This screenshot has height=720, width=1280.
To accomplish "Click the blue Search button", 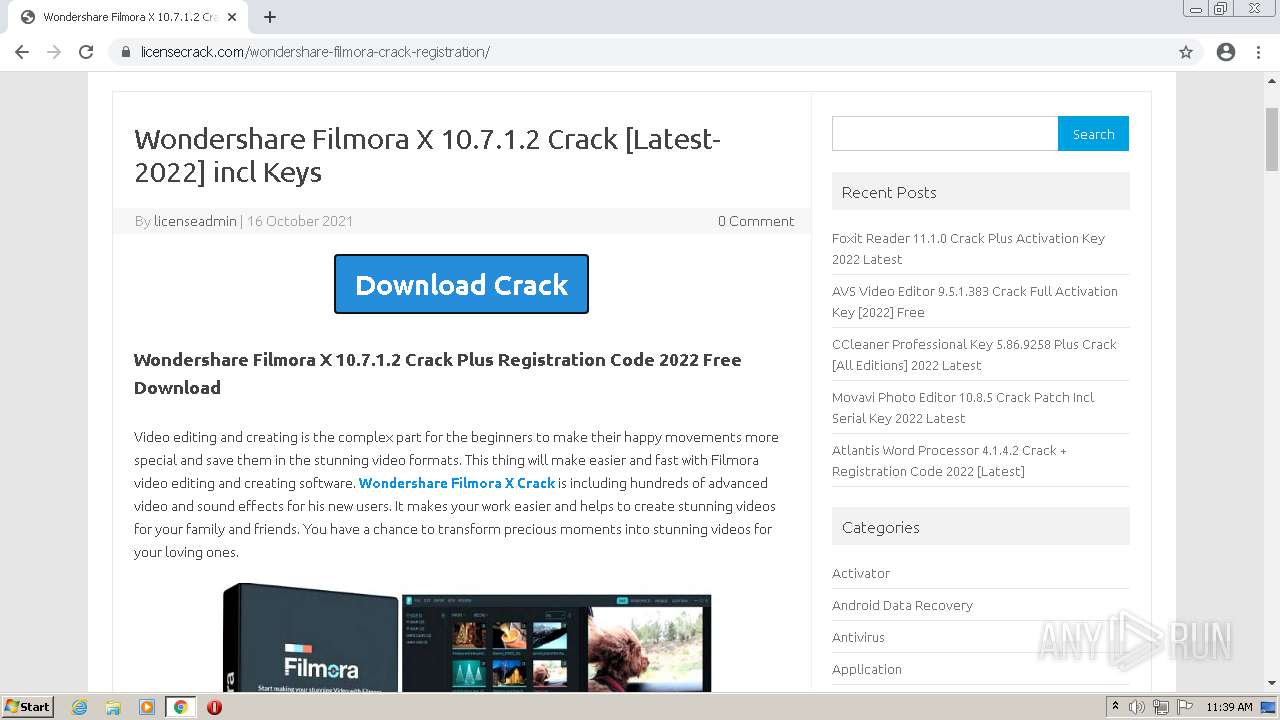I will (x=1093, y=134).
